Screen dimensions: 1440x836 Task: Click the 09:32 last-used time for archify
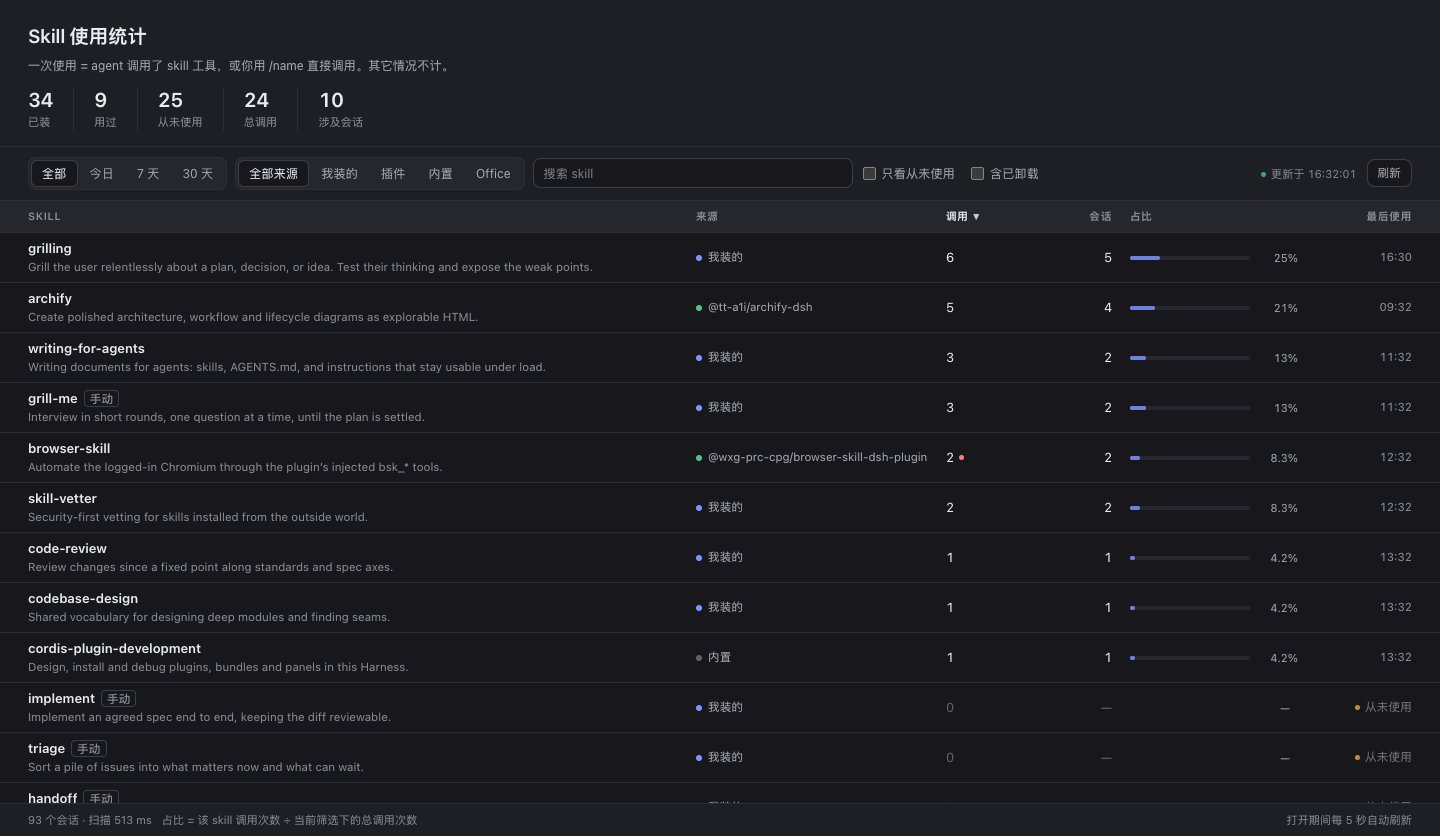pos(1396,307)
